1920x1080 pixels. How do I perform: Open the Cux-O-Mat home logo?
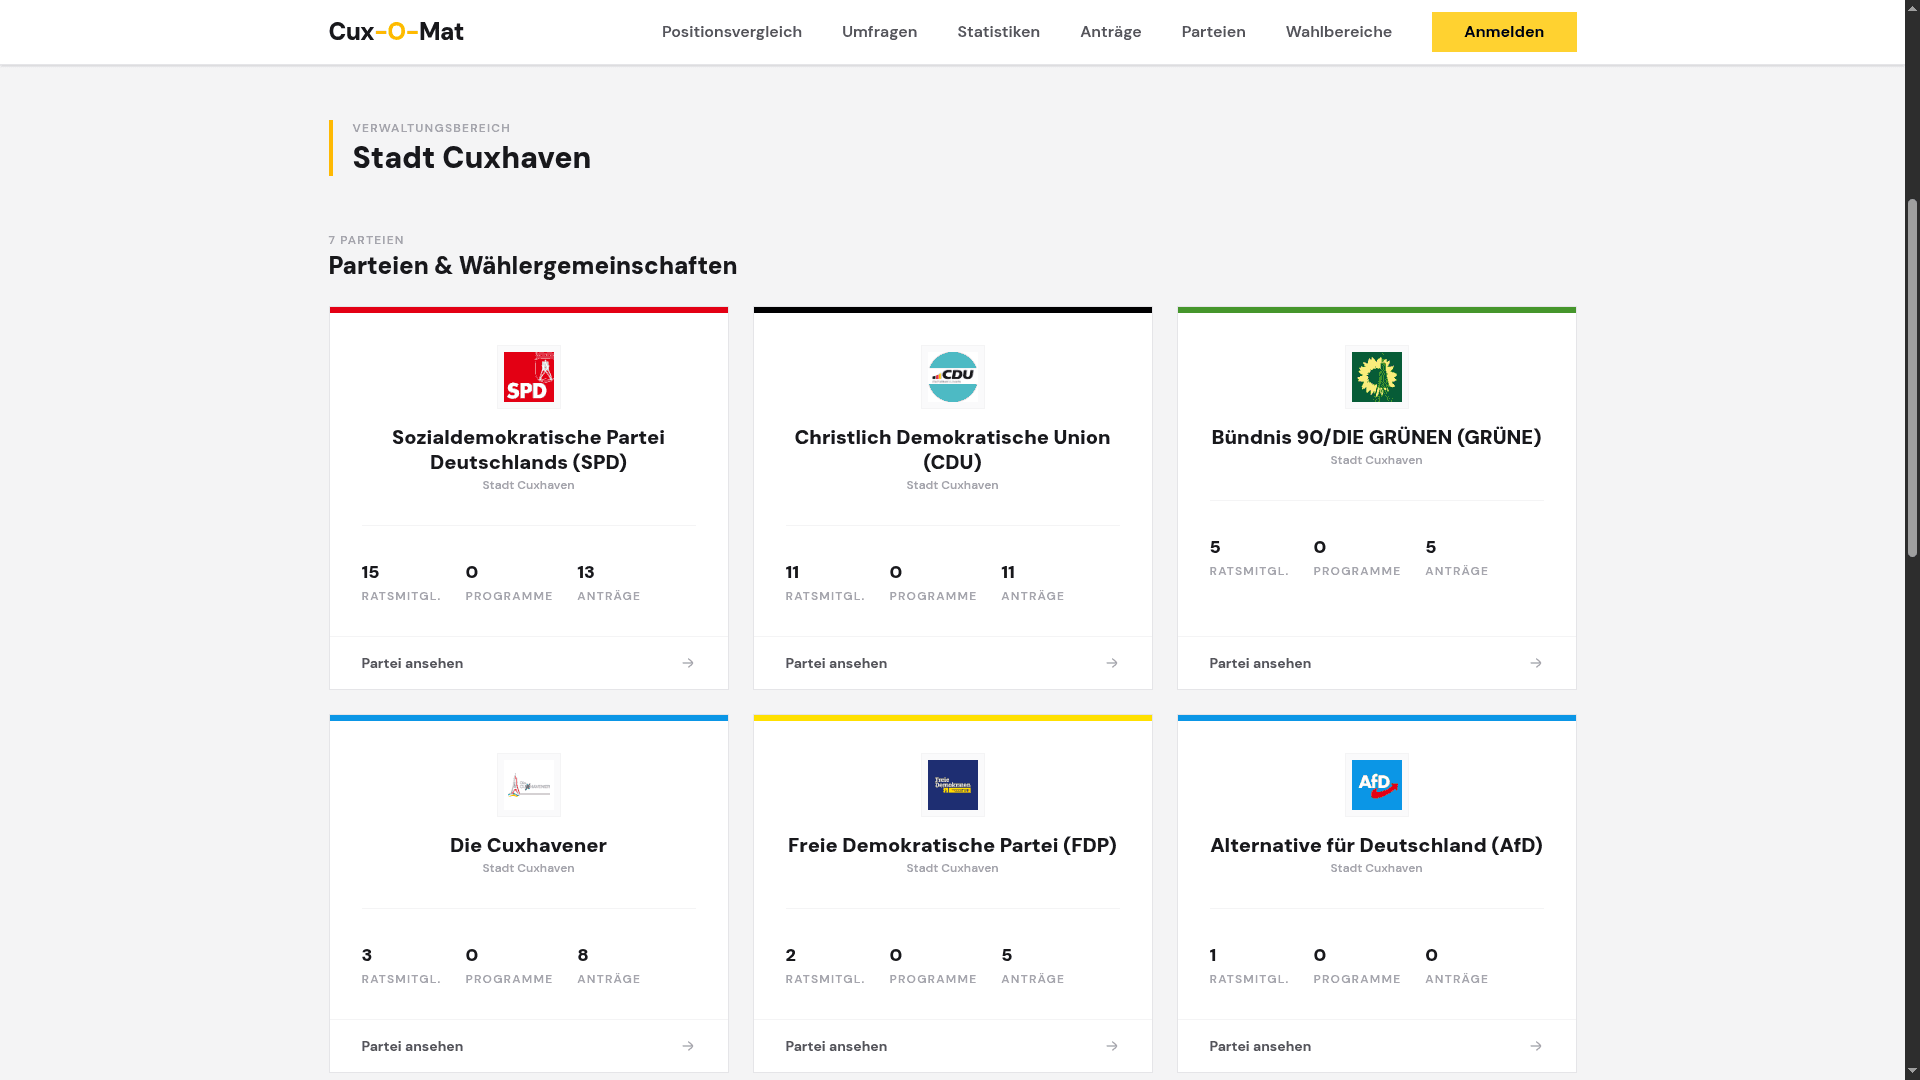396,32
